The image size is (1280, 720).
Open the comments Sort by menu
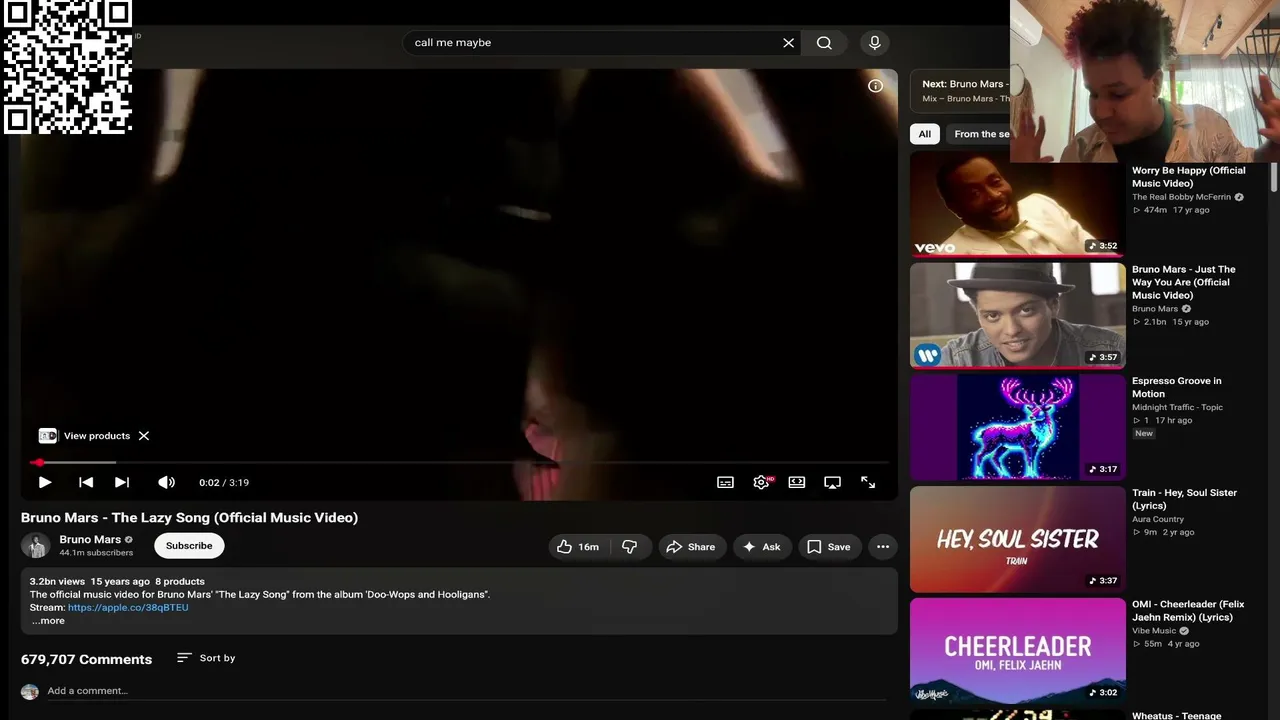pyautogui.click(x=206, y=658)
